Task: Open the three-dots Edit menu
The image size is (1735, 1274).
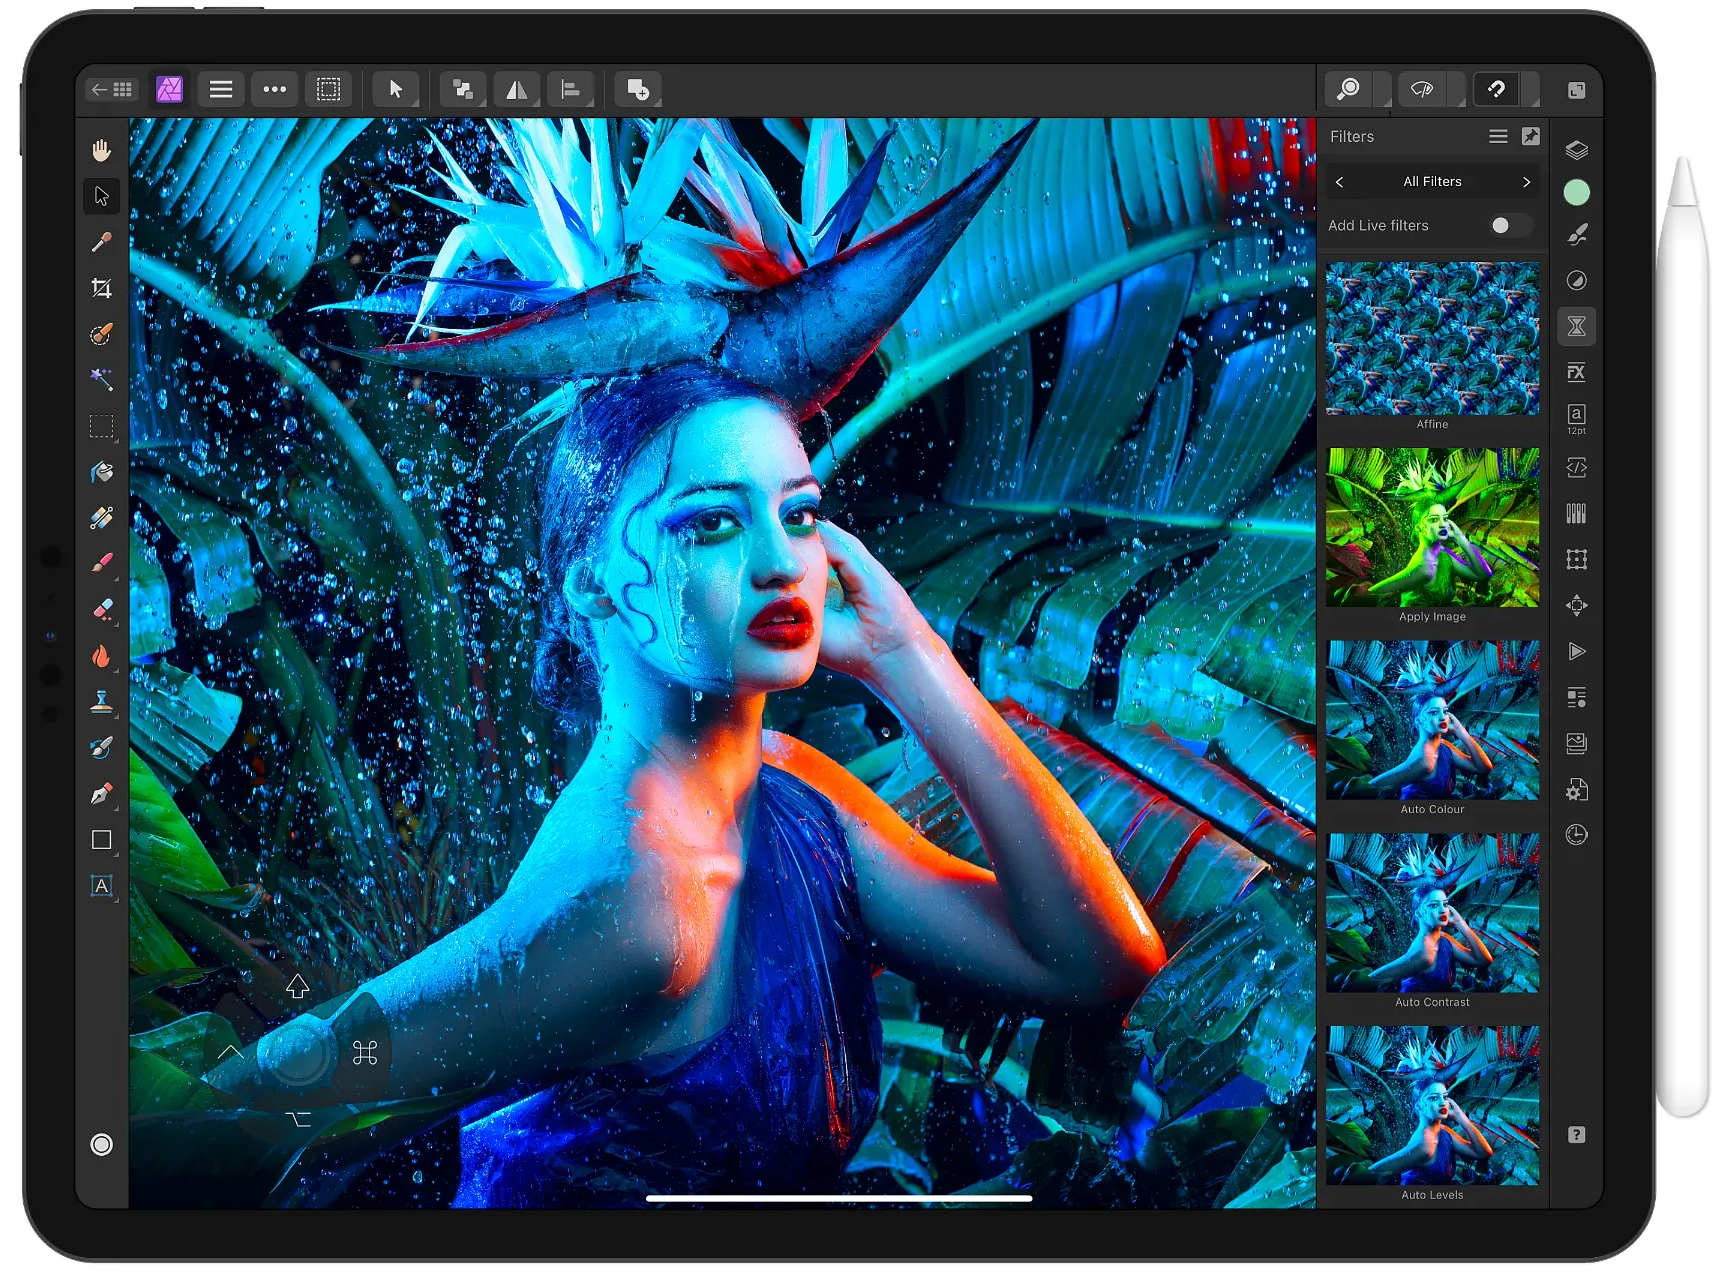Action: point(274,90)
